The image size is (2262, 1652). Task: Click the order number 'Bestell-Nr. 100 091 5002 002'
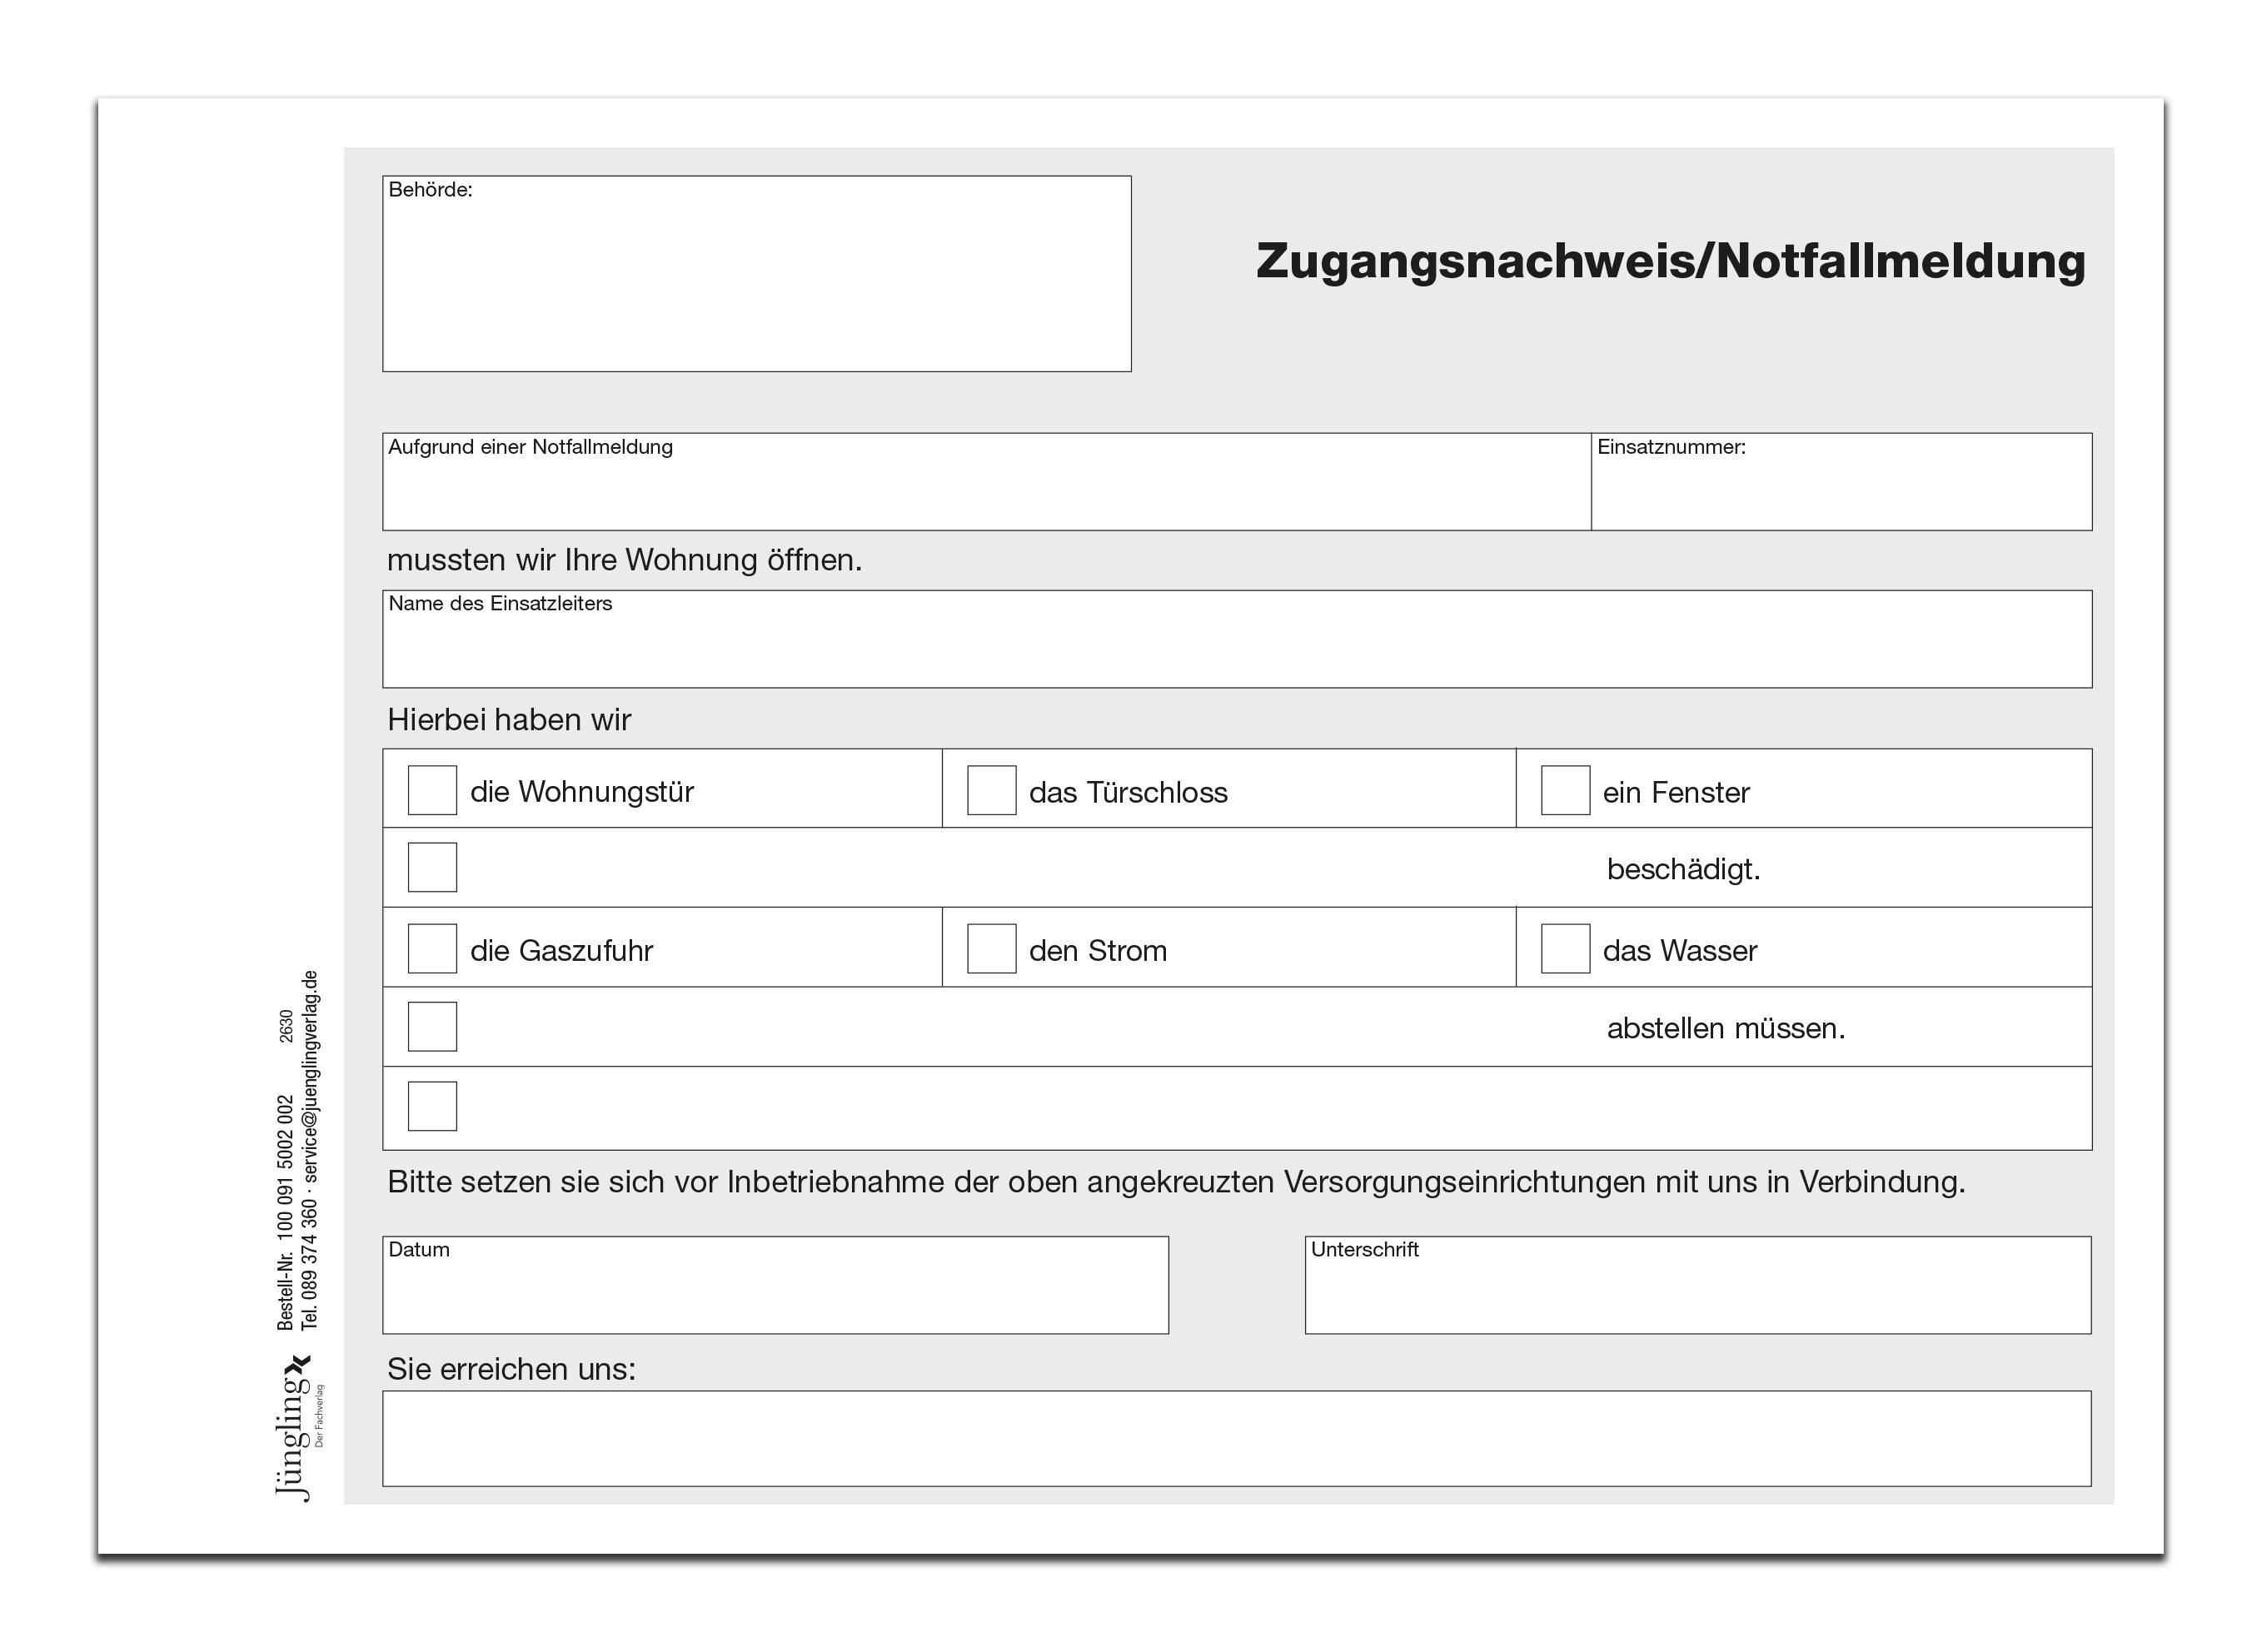[x=286, y=1213]
